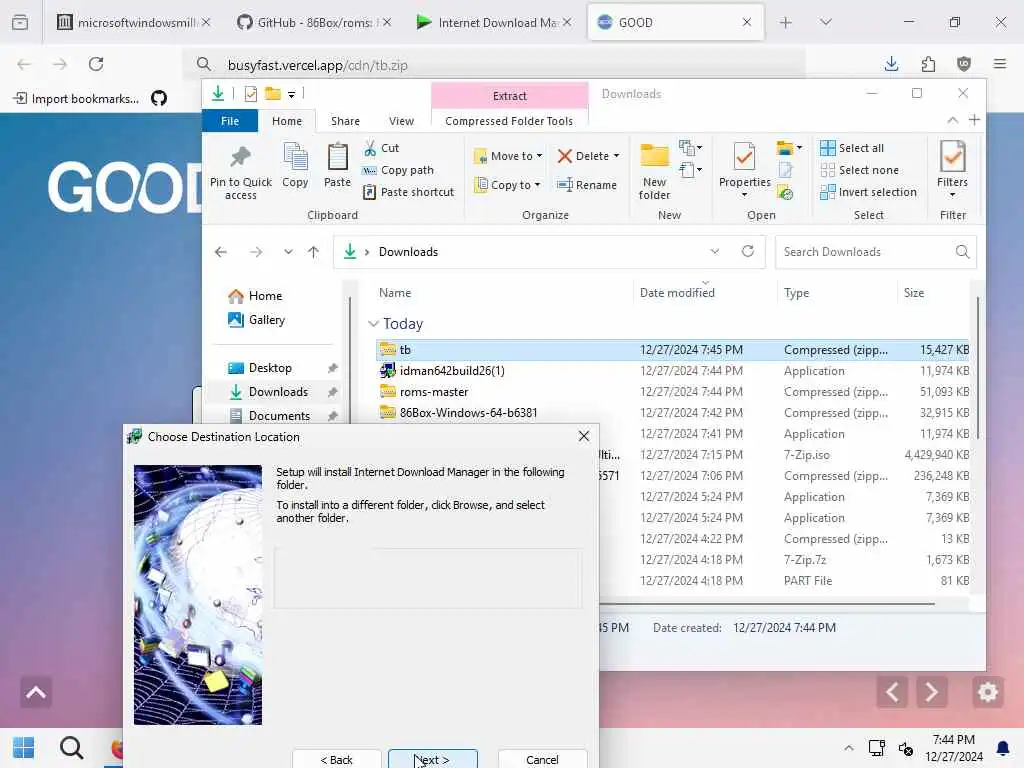
Task: Create a New folder
Action: (654, 171)
